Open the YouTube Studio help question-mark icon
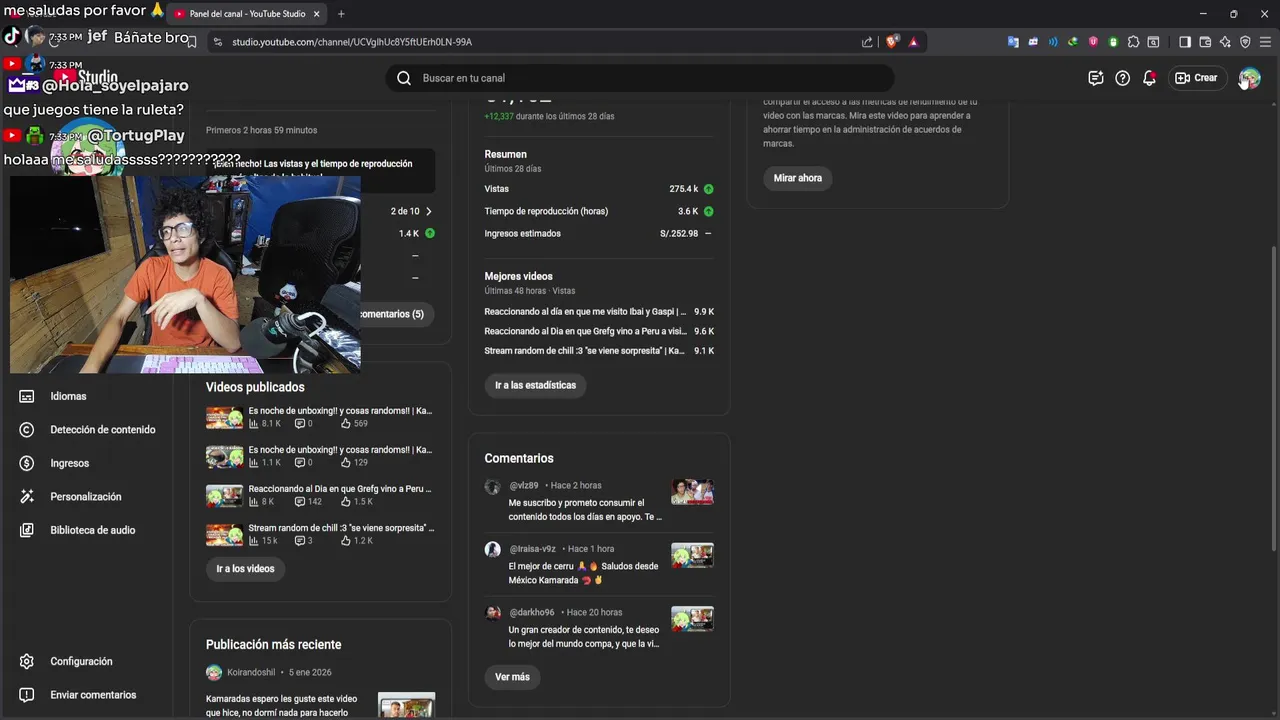Screen dimensions: 1280x720 click(x=1122, y=78)
